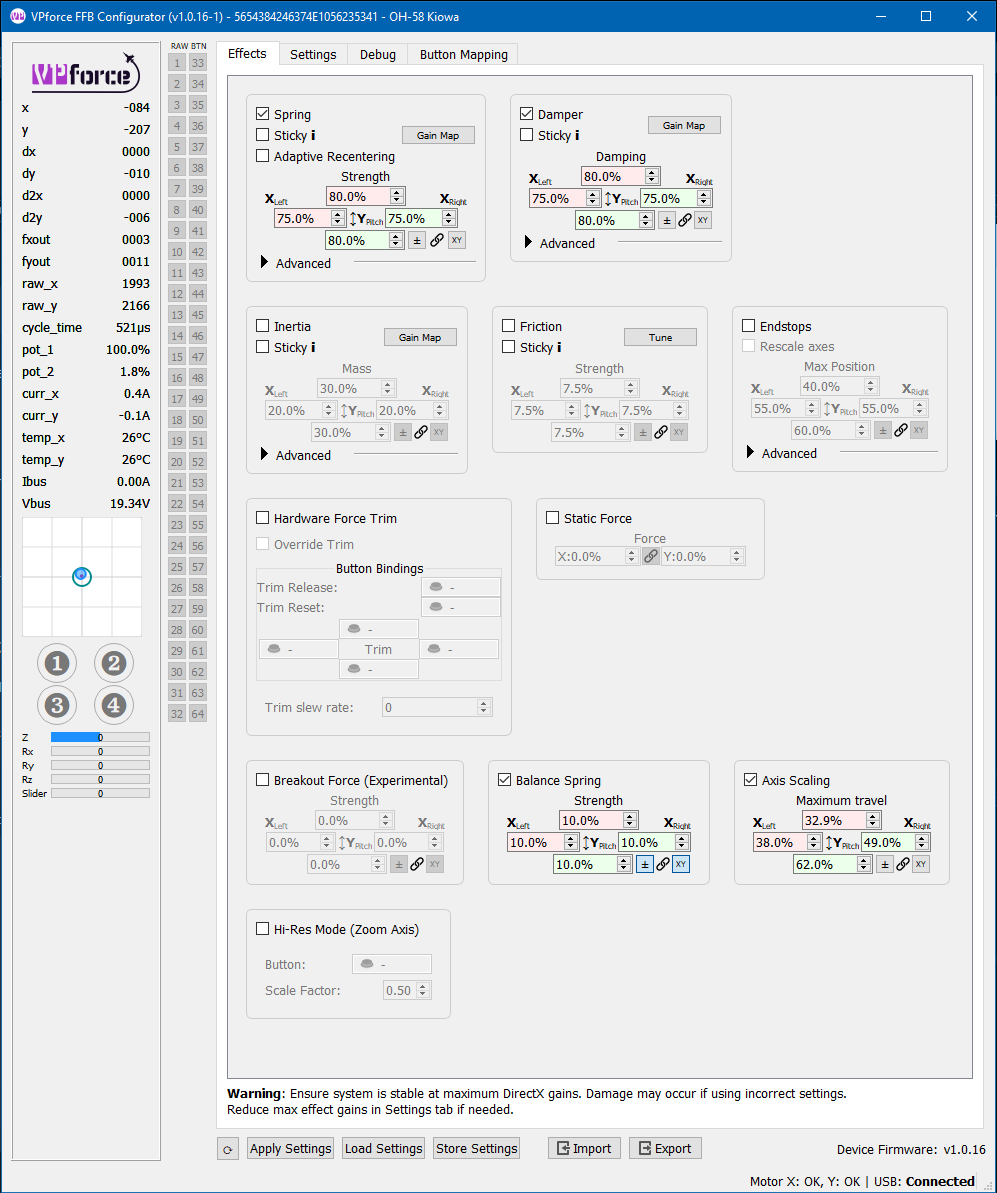Click the Axis Scaling plus-minus icon
Screen dimensions: 997x1193
point(884,864)
